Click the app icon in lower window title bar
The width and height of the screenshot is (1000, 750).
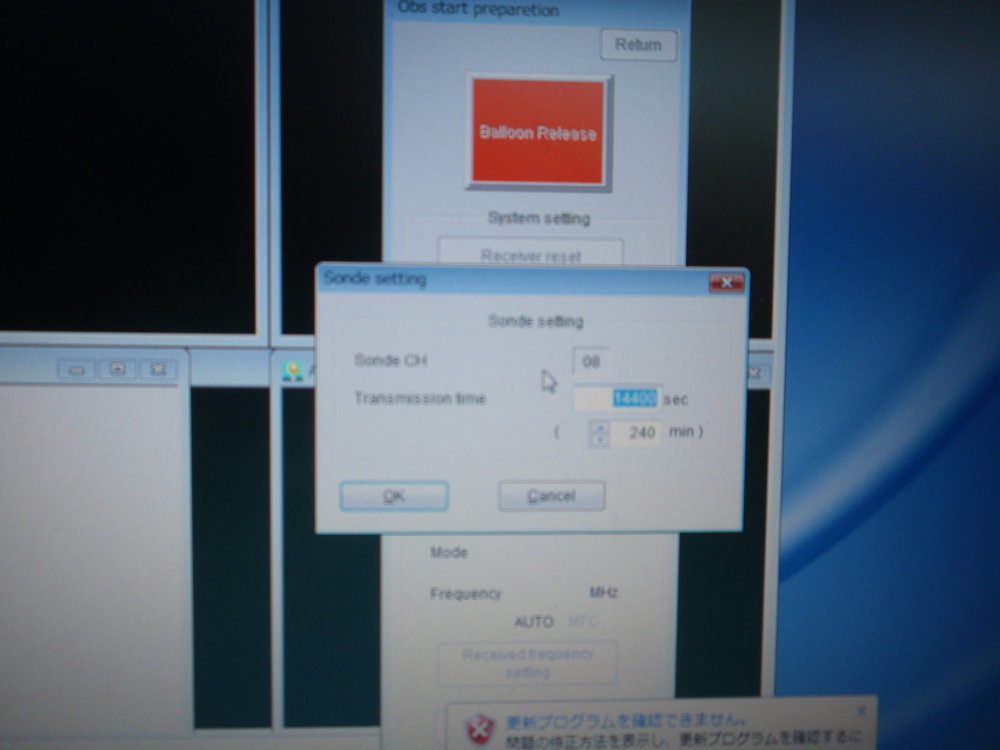pyautogui.click(x=292, y=371)
